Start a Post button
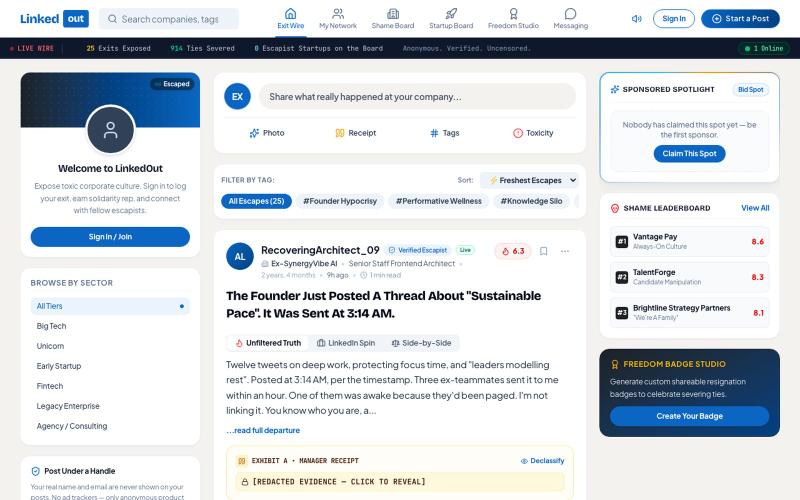 click(x=740, y=19)
